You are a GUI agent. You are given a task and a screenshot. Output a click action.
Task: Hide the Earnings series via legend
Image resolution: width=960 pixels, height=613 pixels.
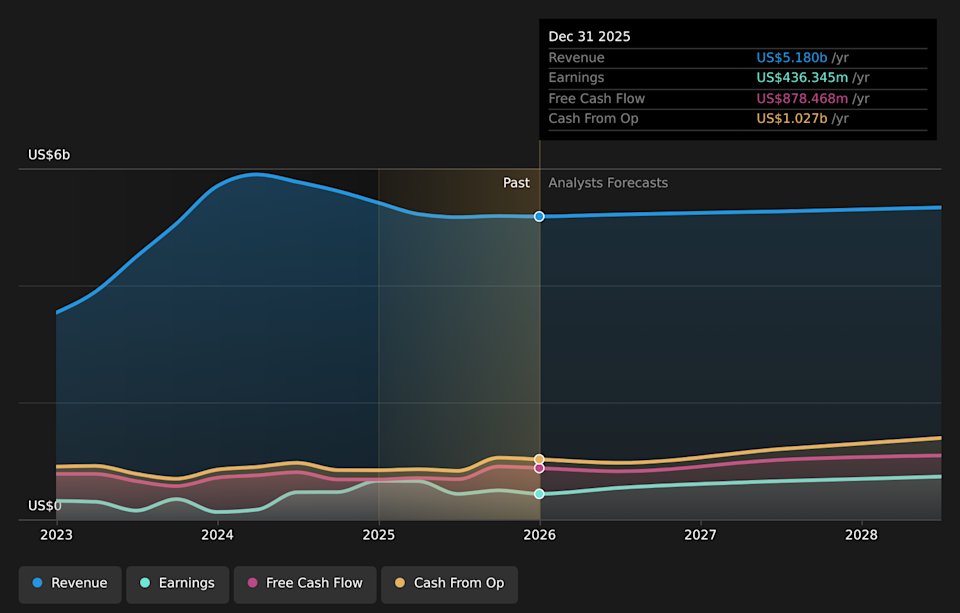pos(177,583)
